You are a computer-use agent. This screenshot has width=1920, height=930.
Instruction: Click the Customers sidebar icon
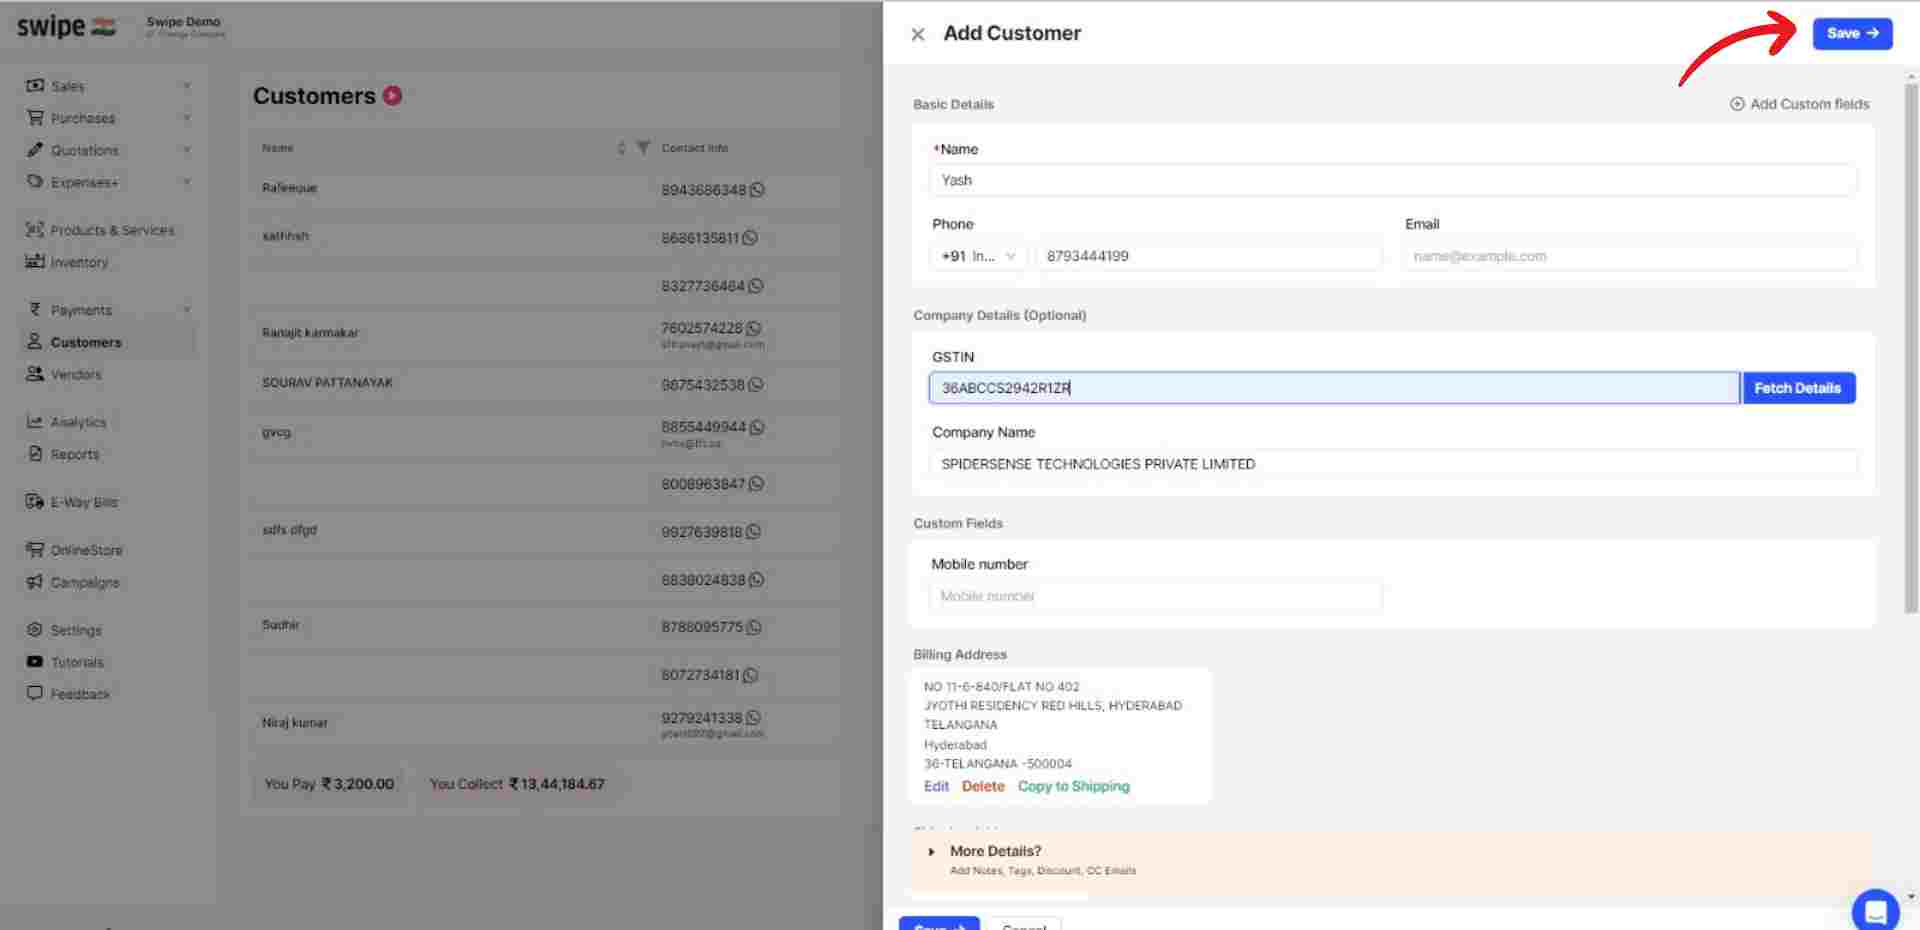35,341
